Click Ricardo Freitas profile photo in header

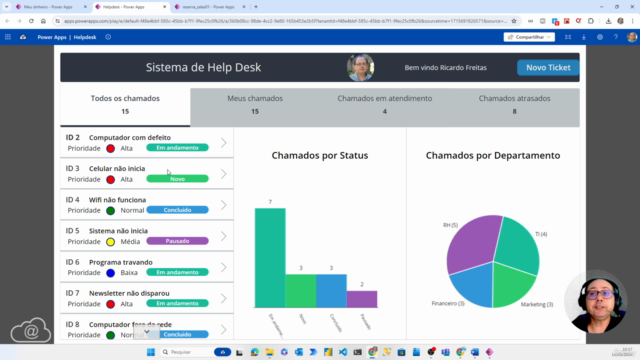click(360, 67)
